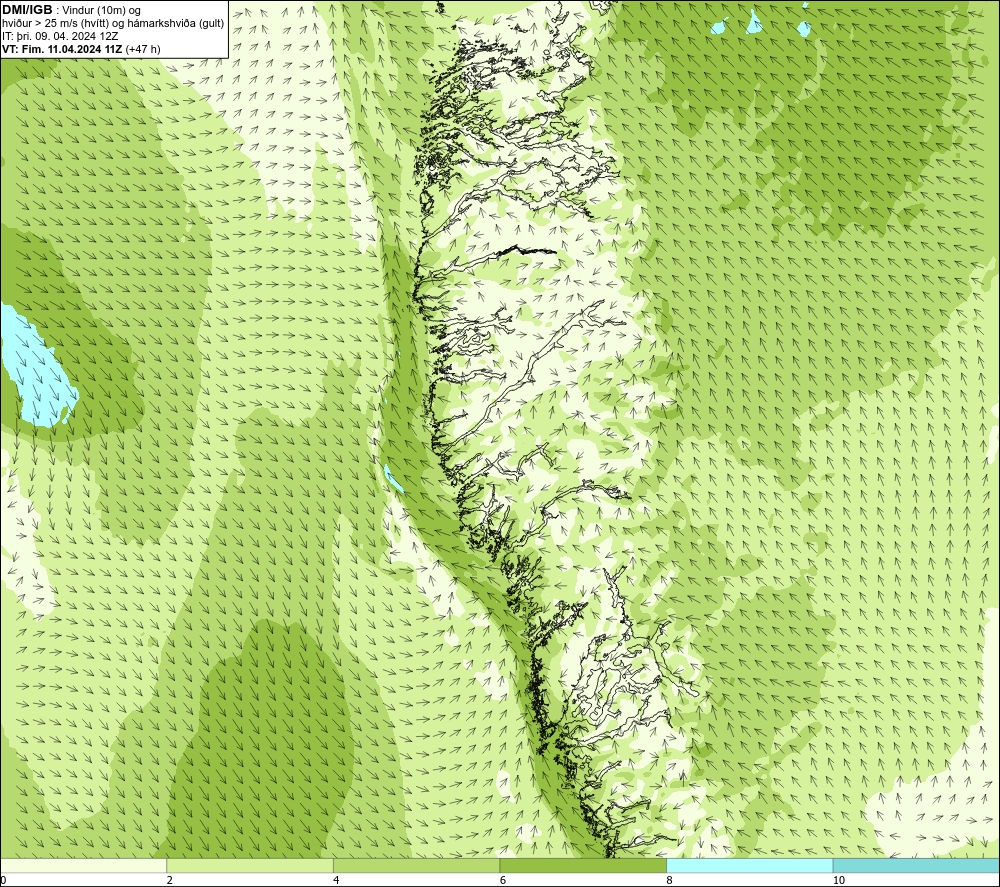This screenshot has width=1000, height=887.
Task: Click the DMI/IGB title text
Action: [27, 10]
